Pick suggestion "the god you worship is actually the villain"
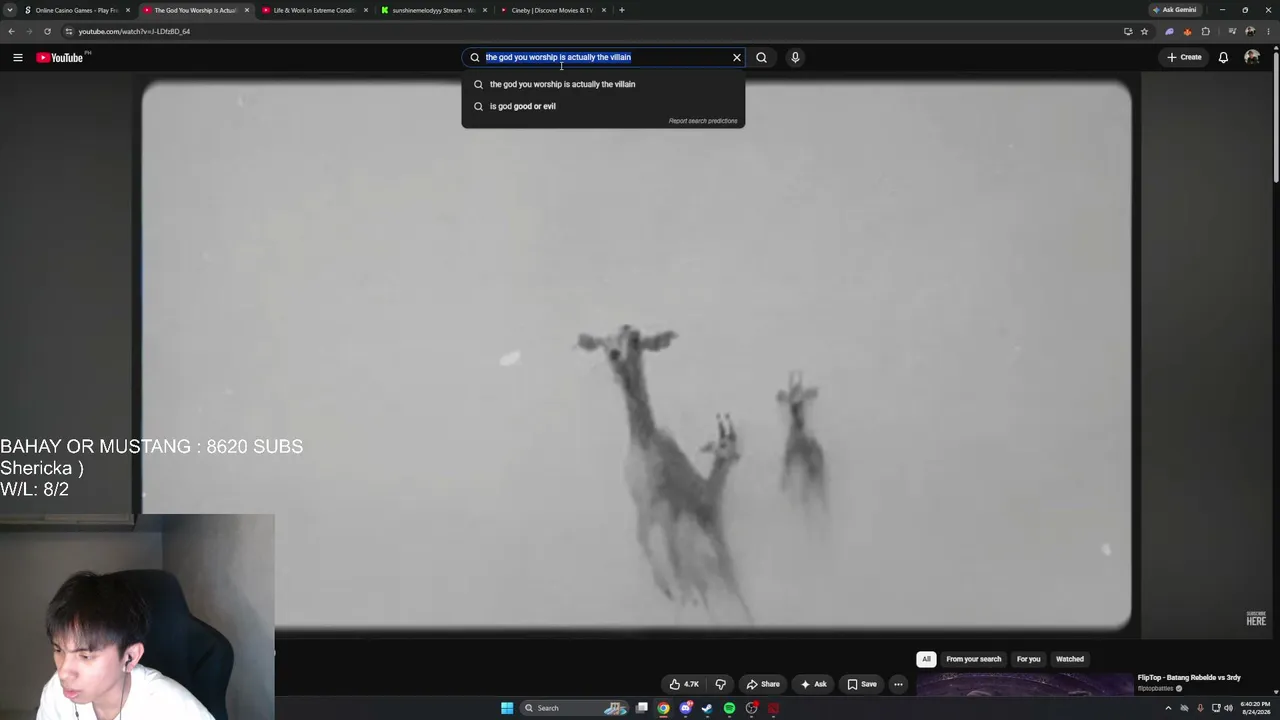 point(603,84)
